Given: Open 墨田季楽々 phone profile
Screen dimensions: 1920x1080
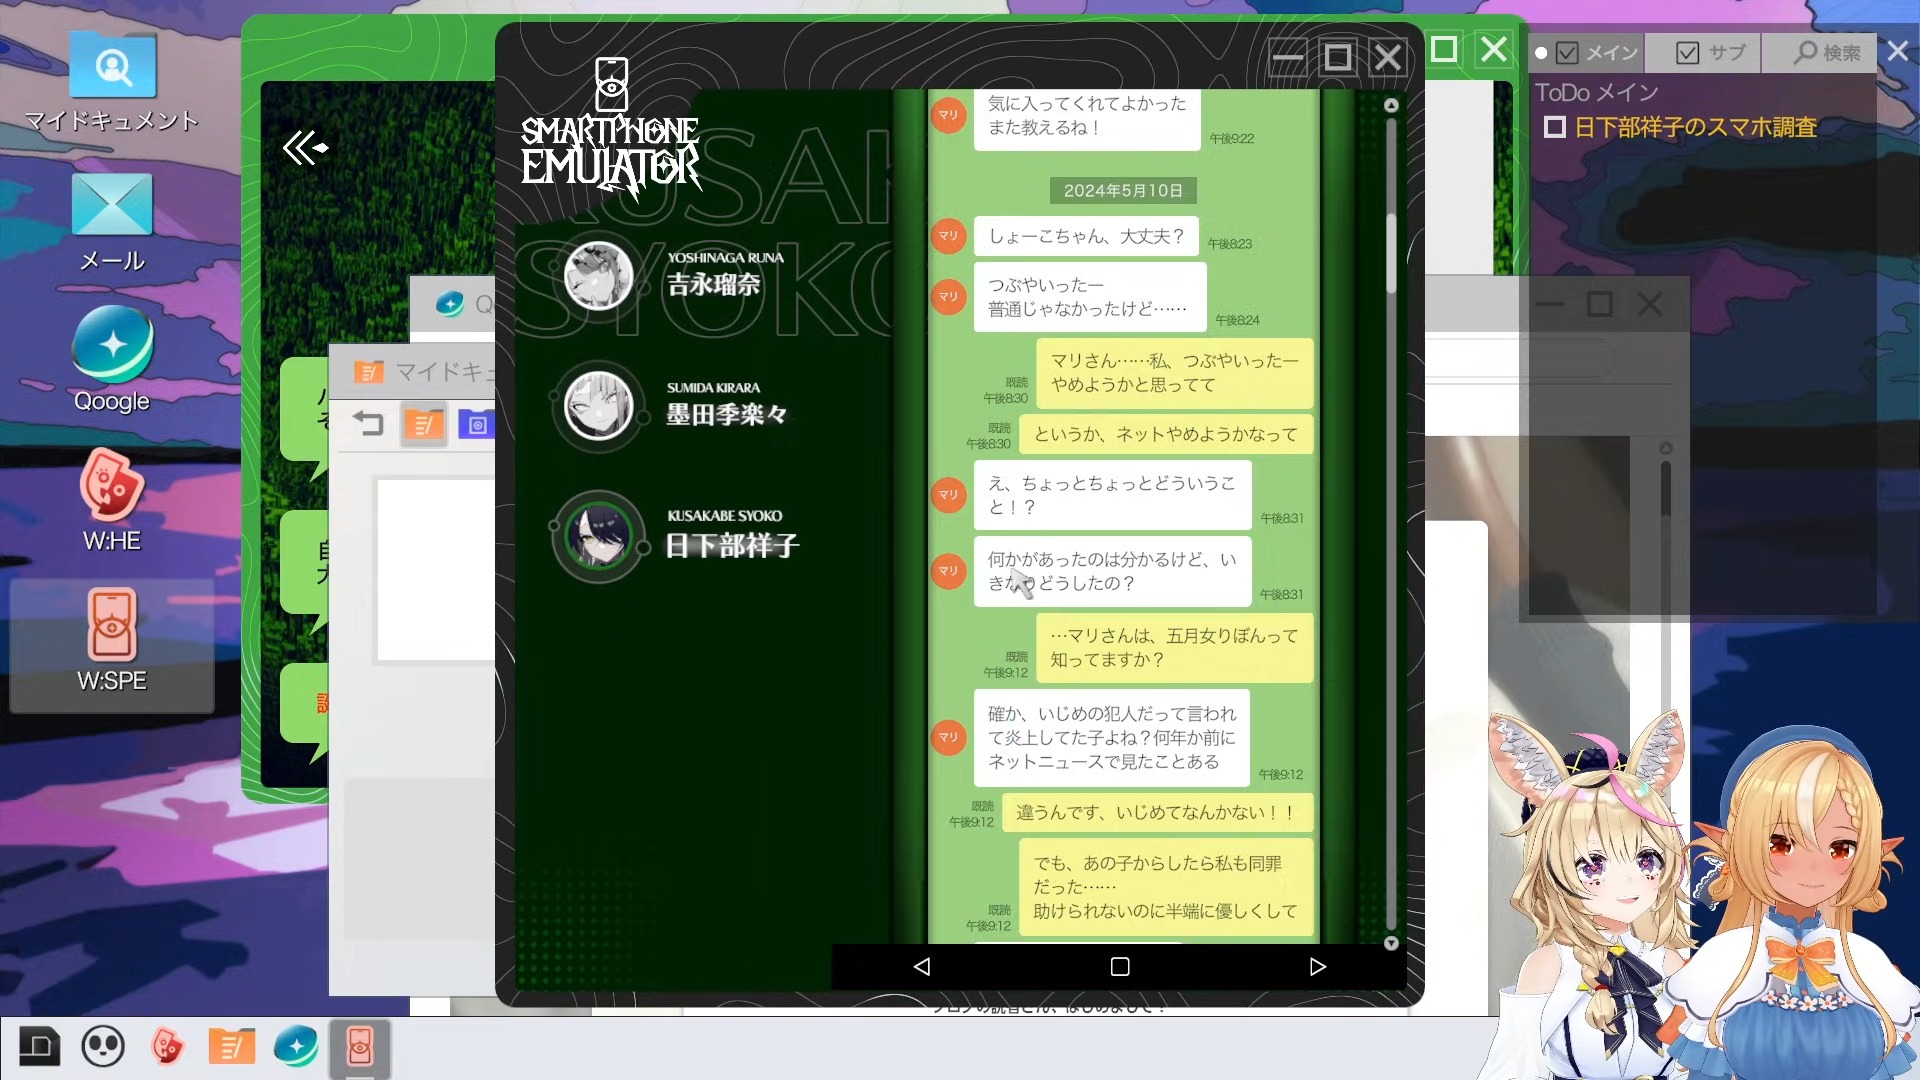Looking at the screenshot, I should pos(727,415).
